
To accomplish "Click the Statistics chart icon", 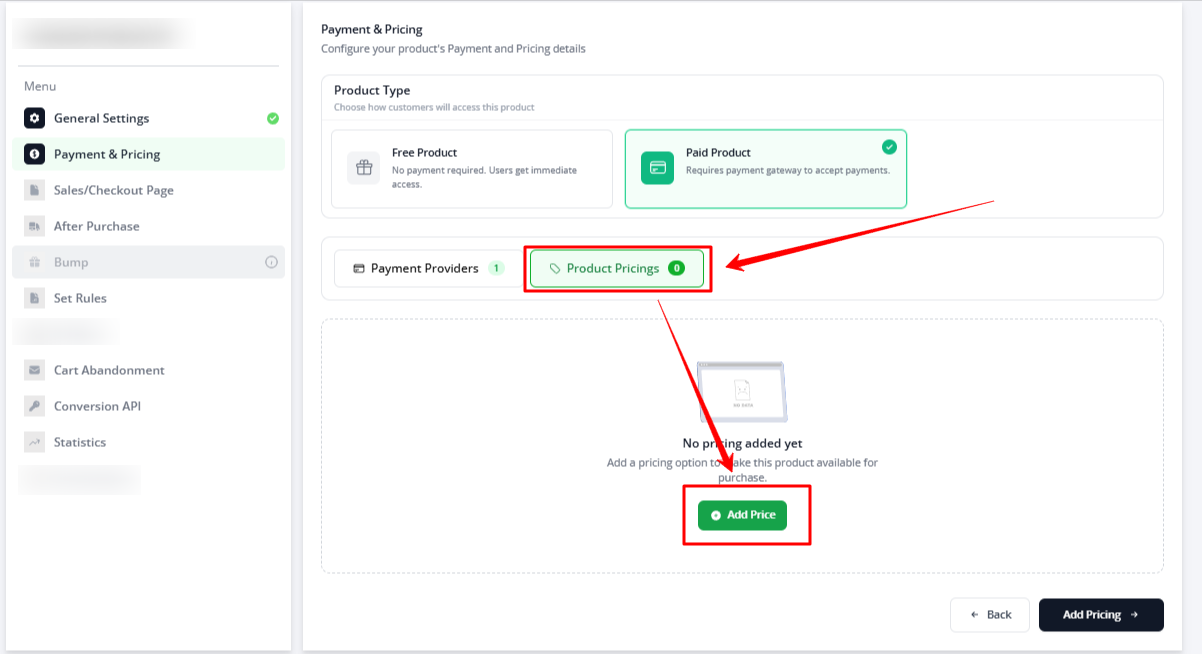I will 35,442.
